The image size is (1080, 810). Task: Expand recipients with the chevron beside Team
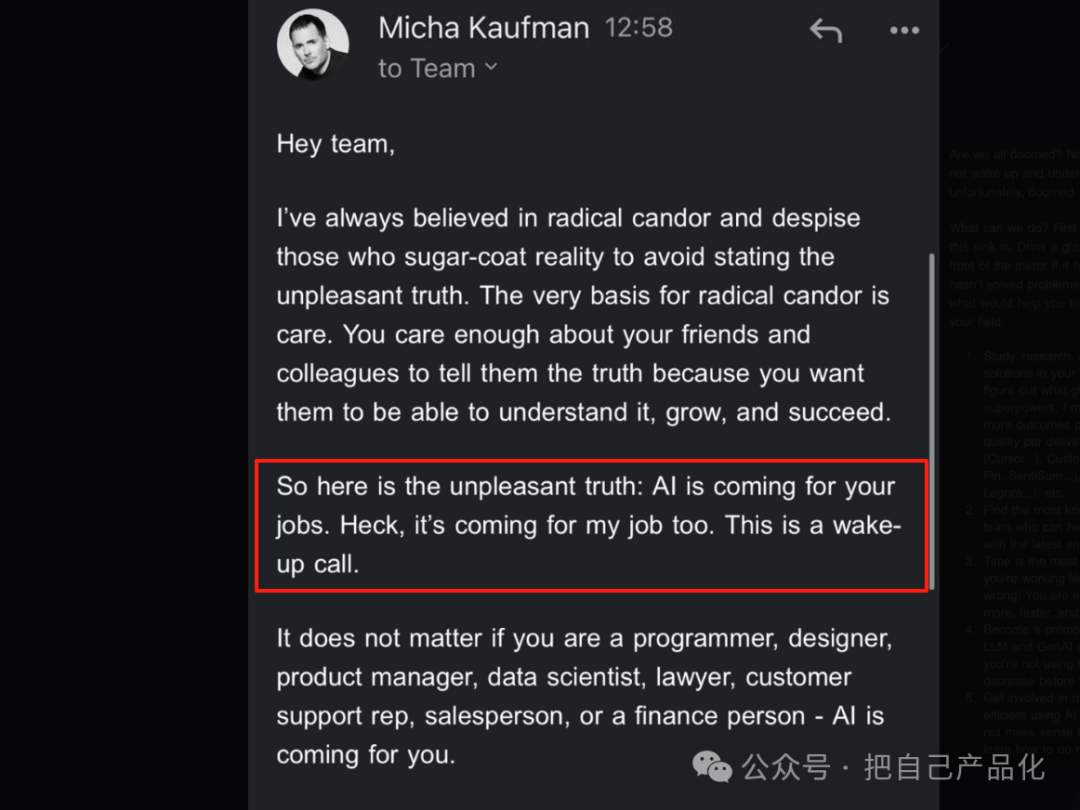click(491, 67)
